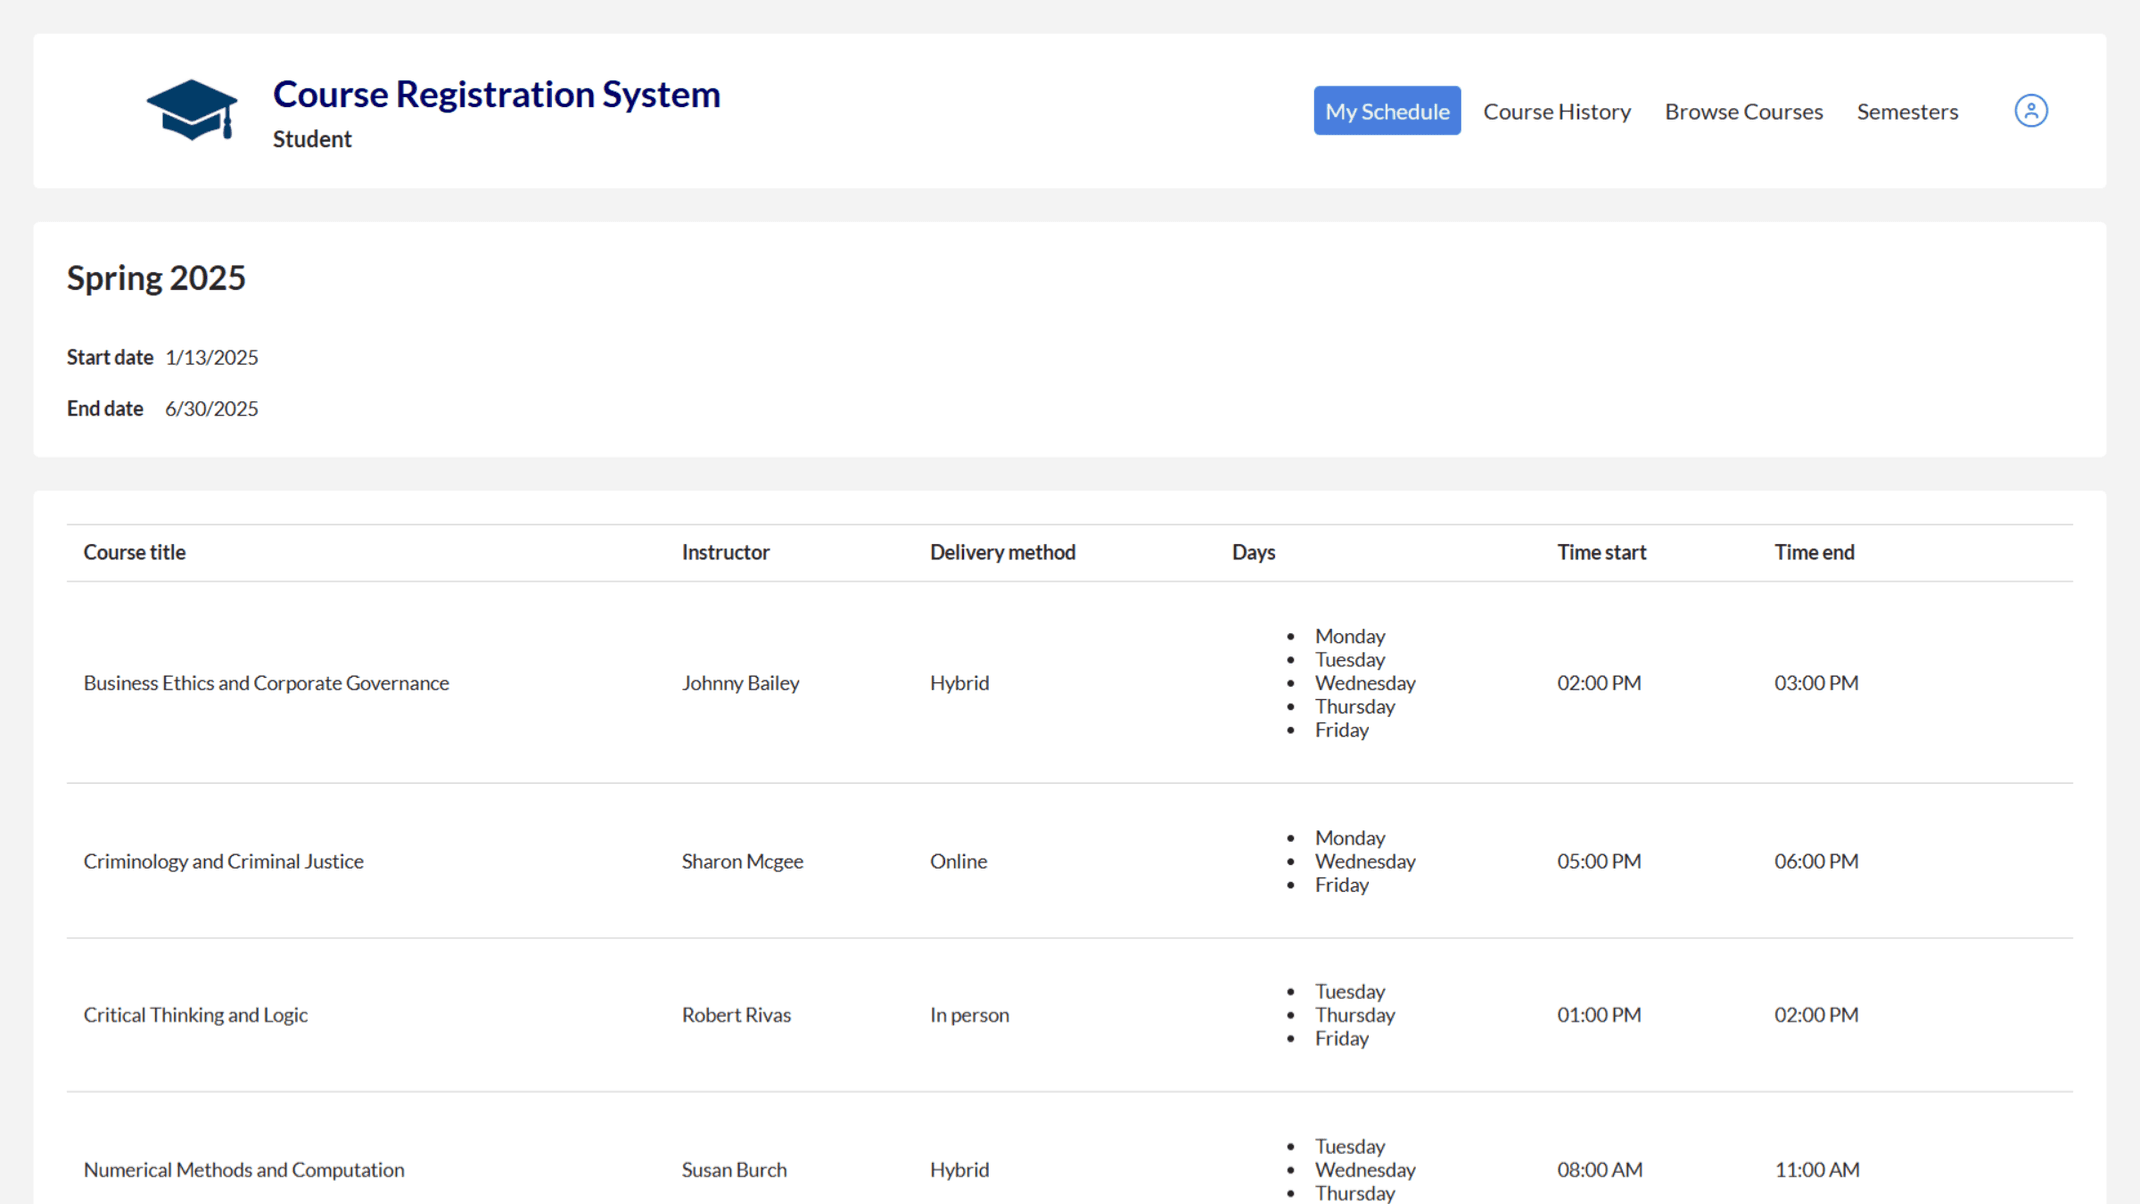
Task: Click the Course Registration System title
Action: pyautogui.click(x=496, y=94)
